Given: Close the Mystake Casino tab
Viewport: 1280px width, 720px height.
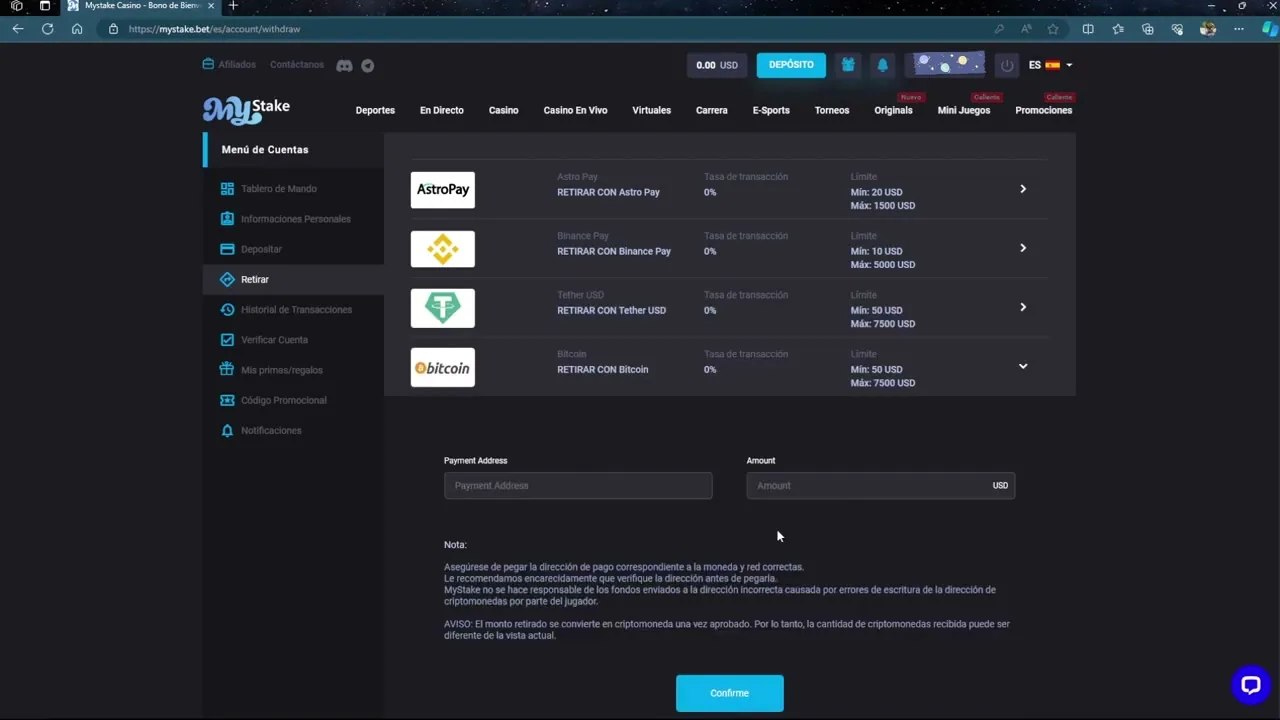Looking at the screenshot, I should 210,6.
